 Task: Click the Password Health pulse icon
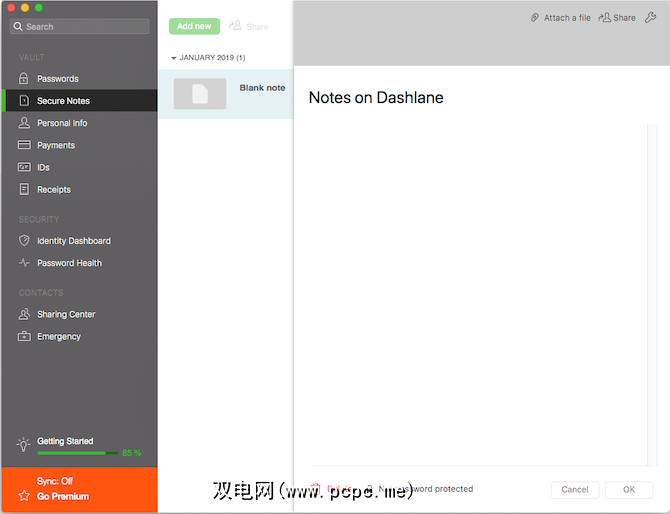pyautogui.click(x=24, y=263)
